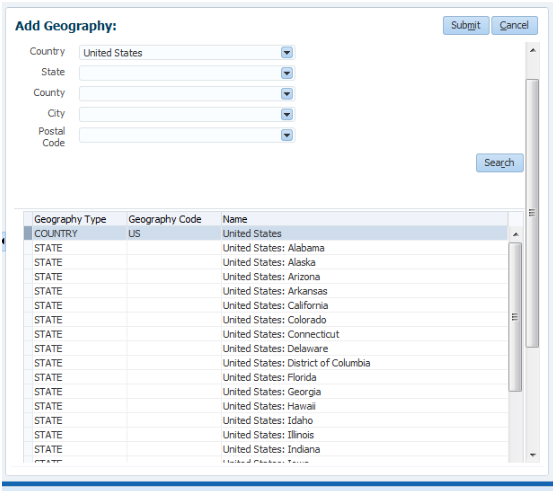Open the Postal Code dropdown arrow
This screenshot has width=555, height=493.
point(287,135)
